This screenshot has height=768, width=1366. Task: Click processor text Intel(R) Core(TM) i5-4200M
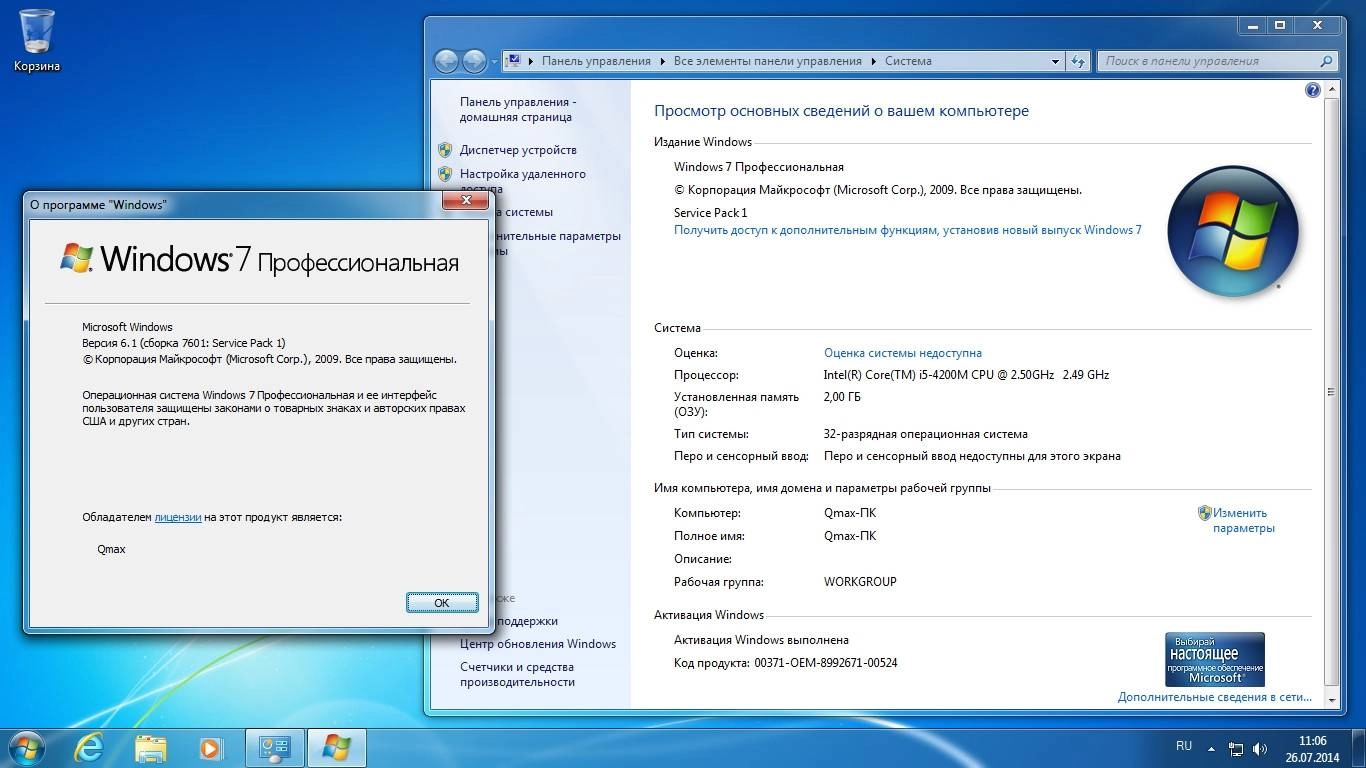pyautogui.click(x=966, y=375)
